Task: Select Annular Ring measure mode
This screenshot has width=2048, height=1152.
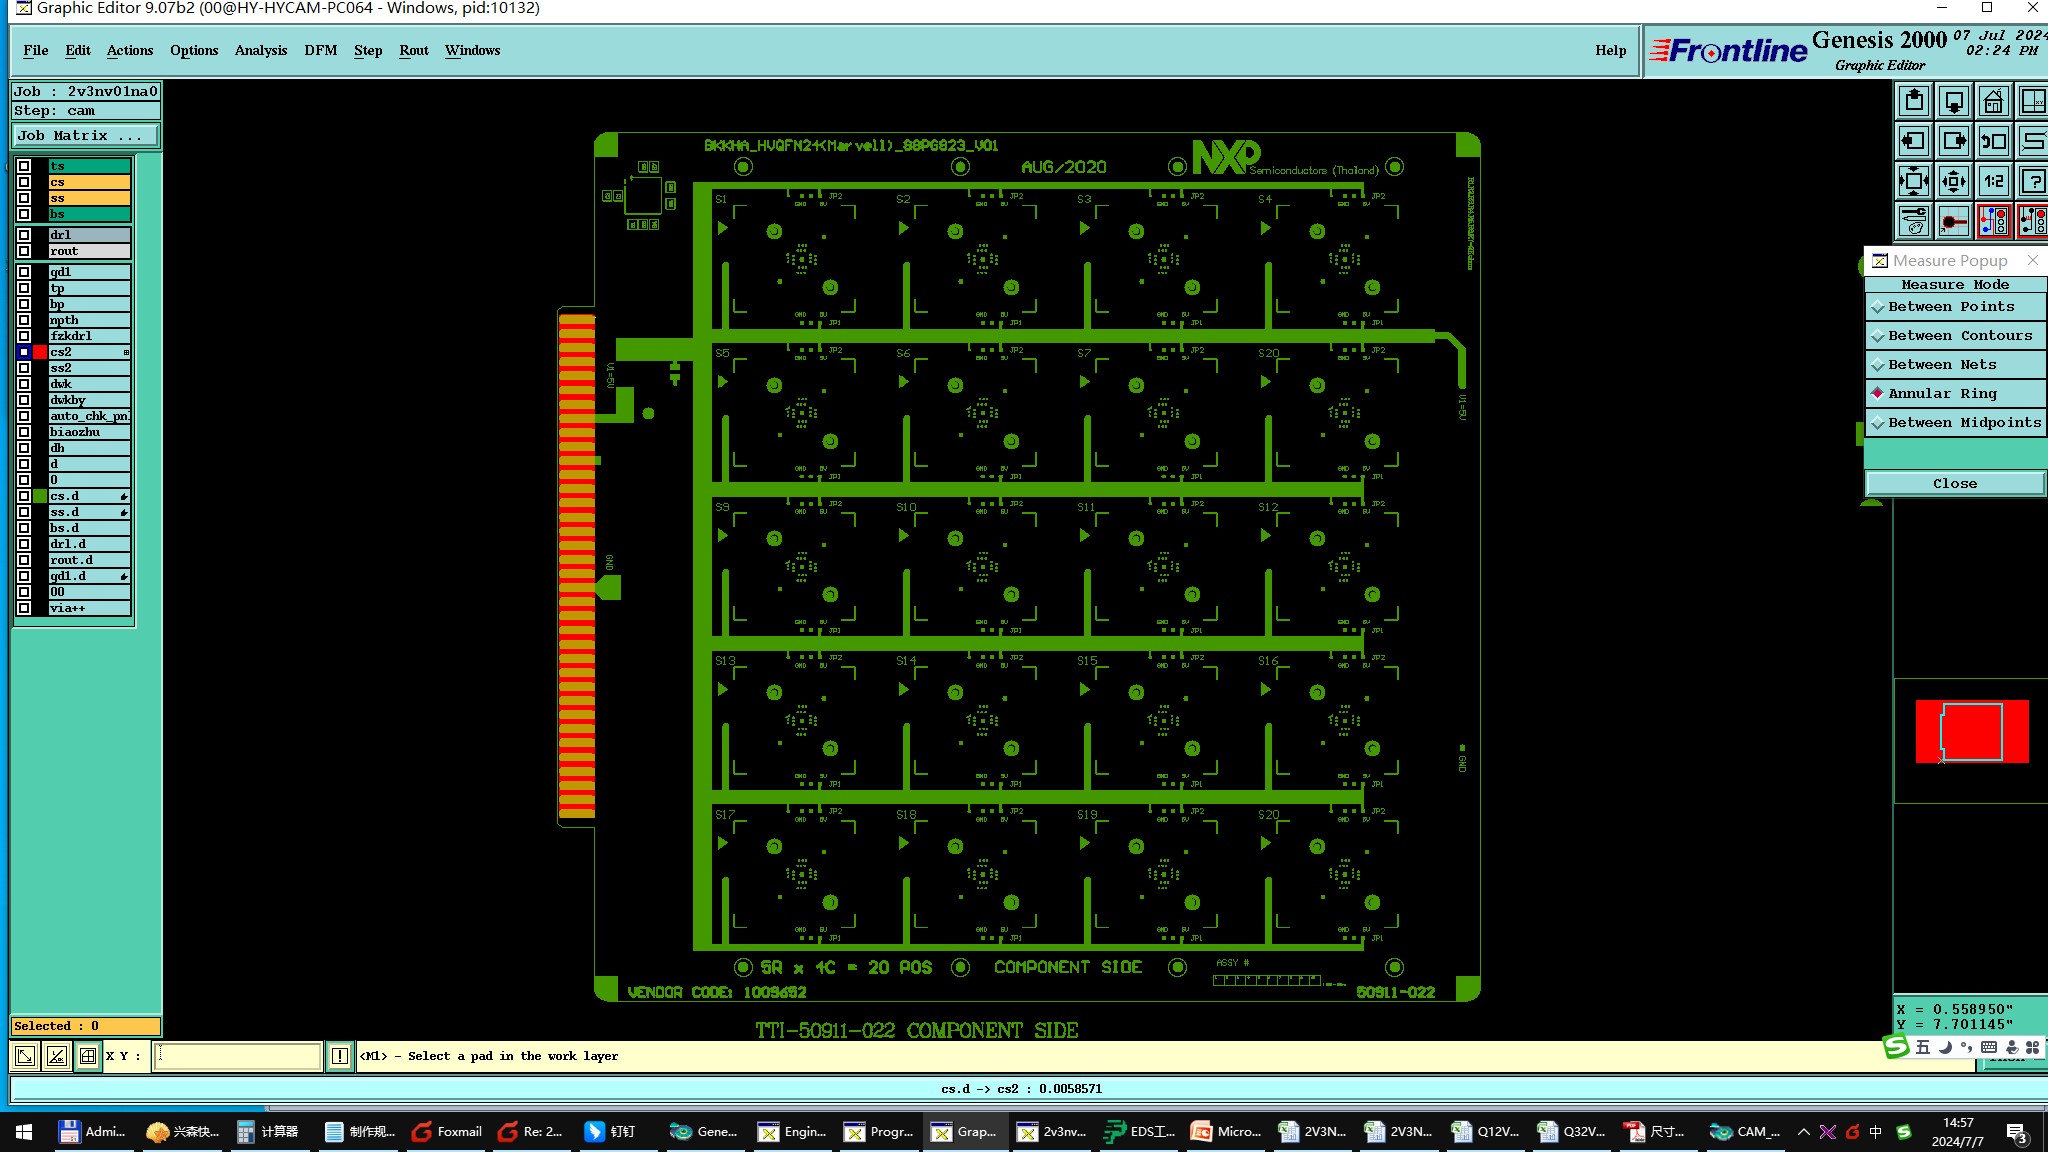Action: (1955, 394)
